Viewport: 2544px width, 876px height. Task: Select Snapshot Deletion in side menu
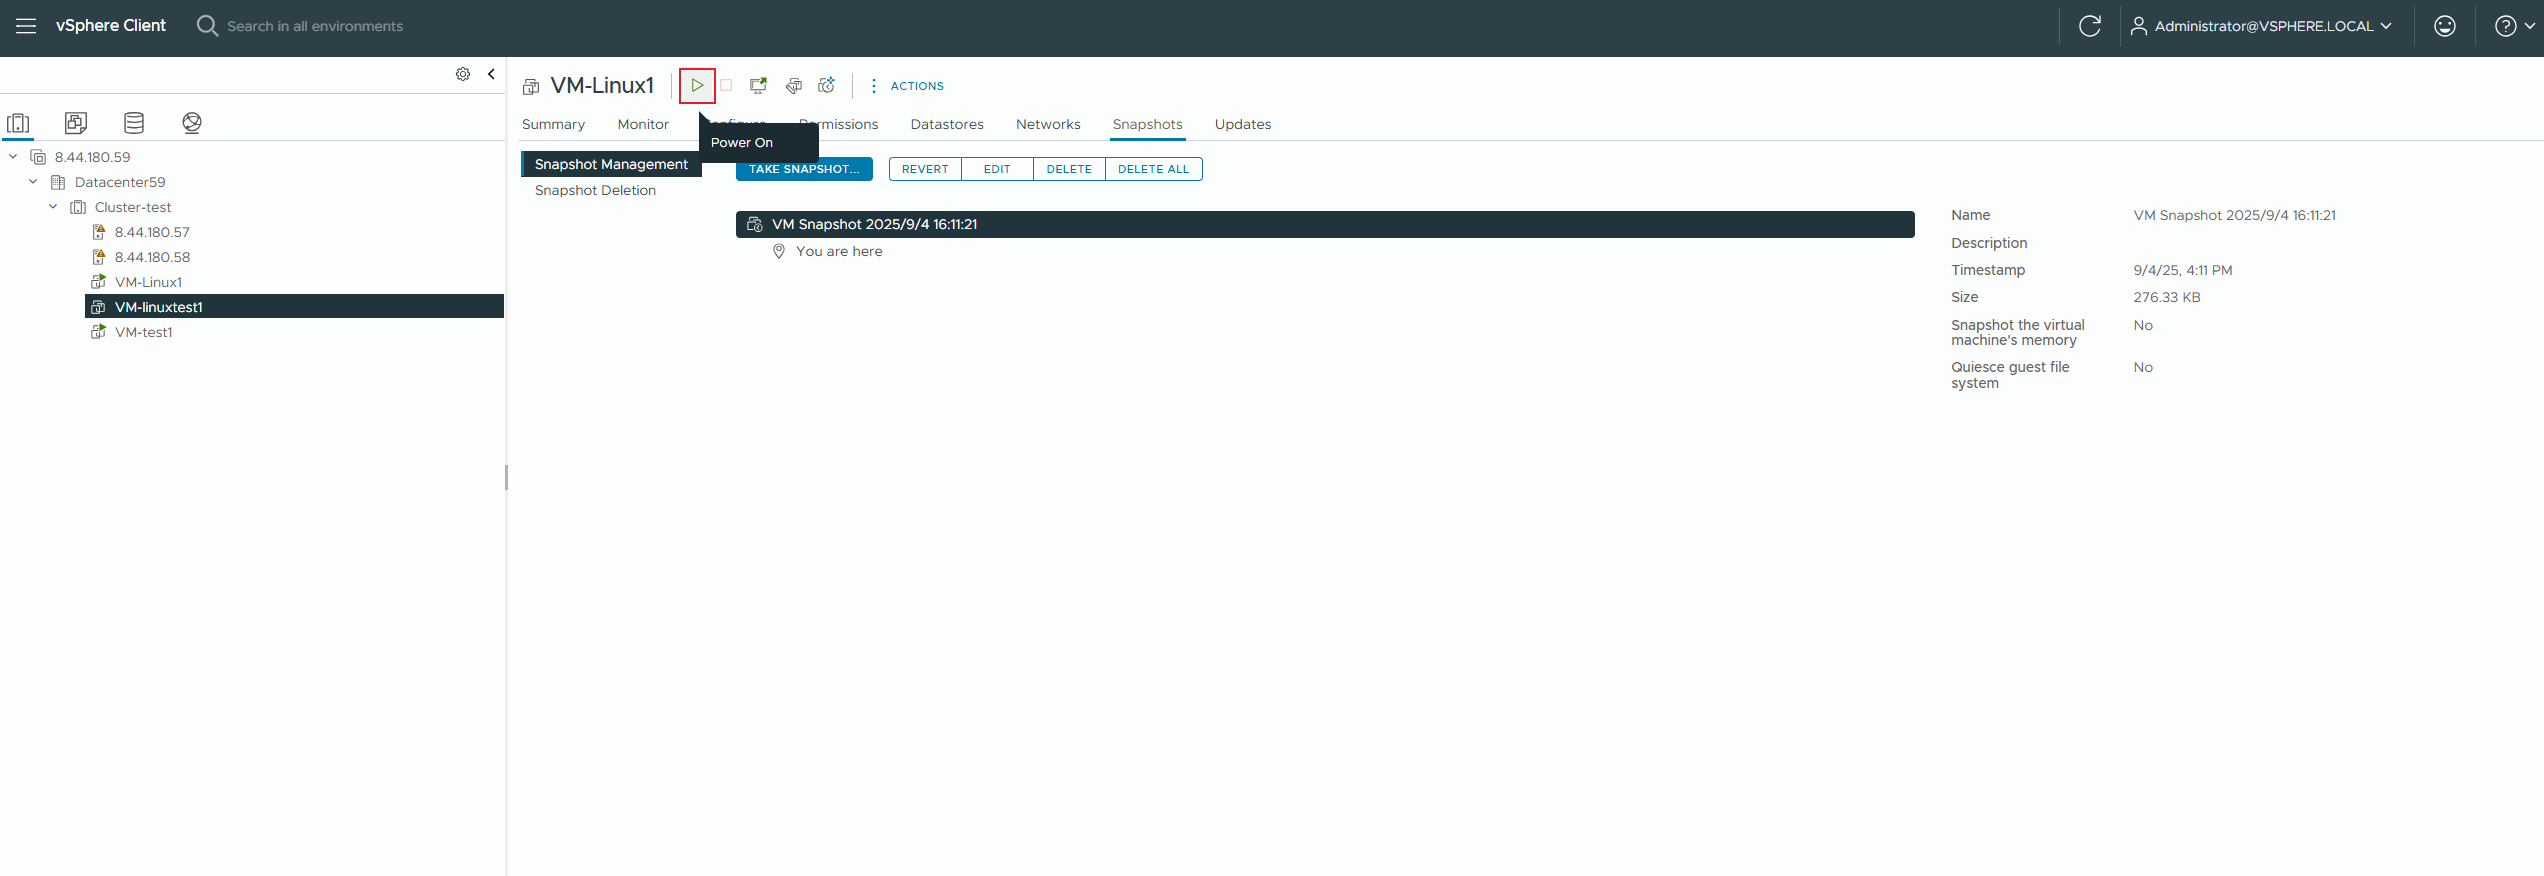tap(595, 190)
